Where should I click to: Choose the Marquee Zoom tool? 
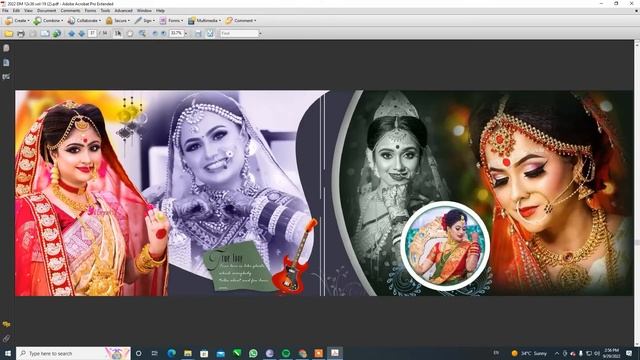(x=142, y=33)
